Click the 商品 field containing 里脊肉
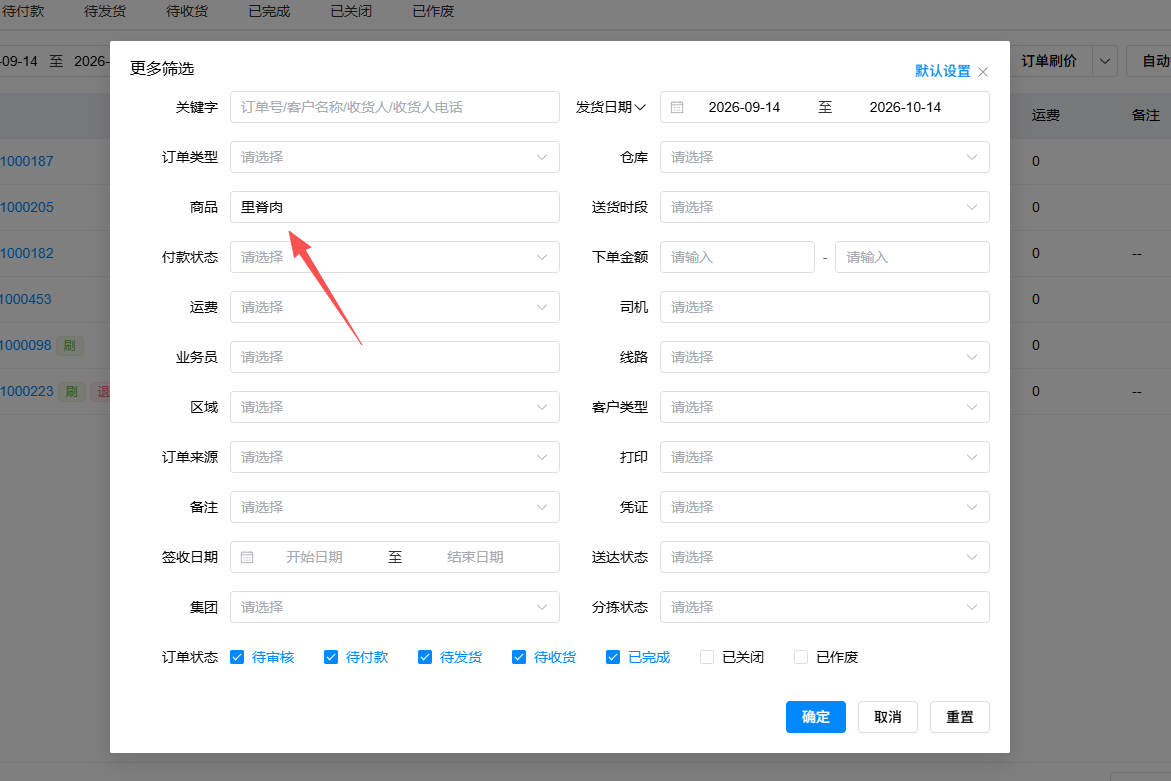The height and width of the screenshot is (781, 1171). click(394, 208)
